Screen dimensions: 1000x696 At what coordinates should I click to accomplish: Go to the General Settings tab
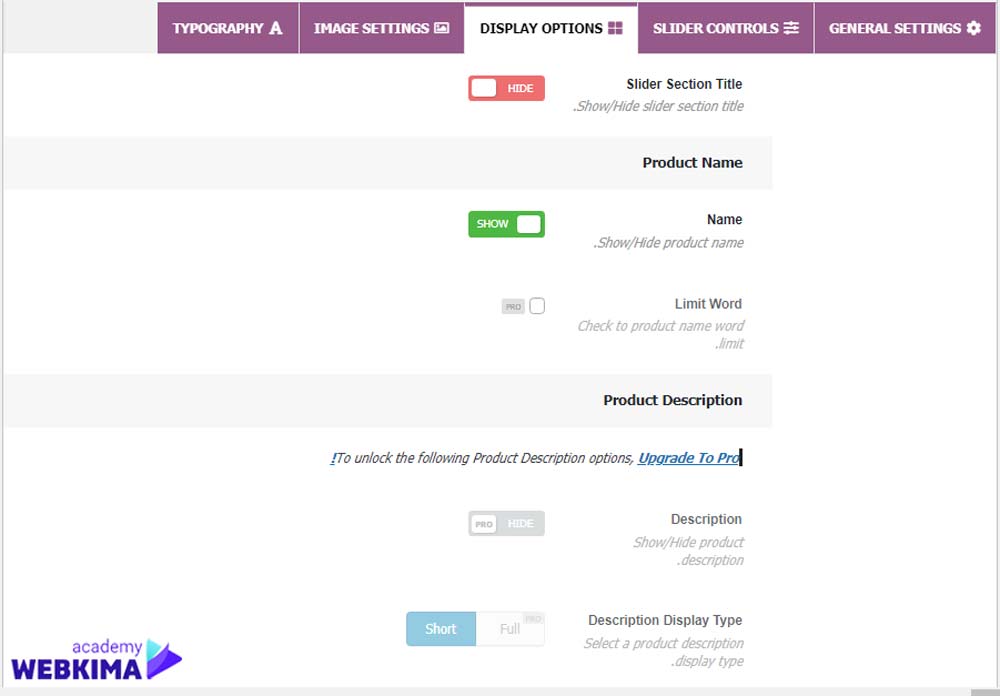click(905, 28)
